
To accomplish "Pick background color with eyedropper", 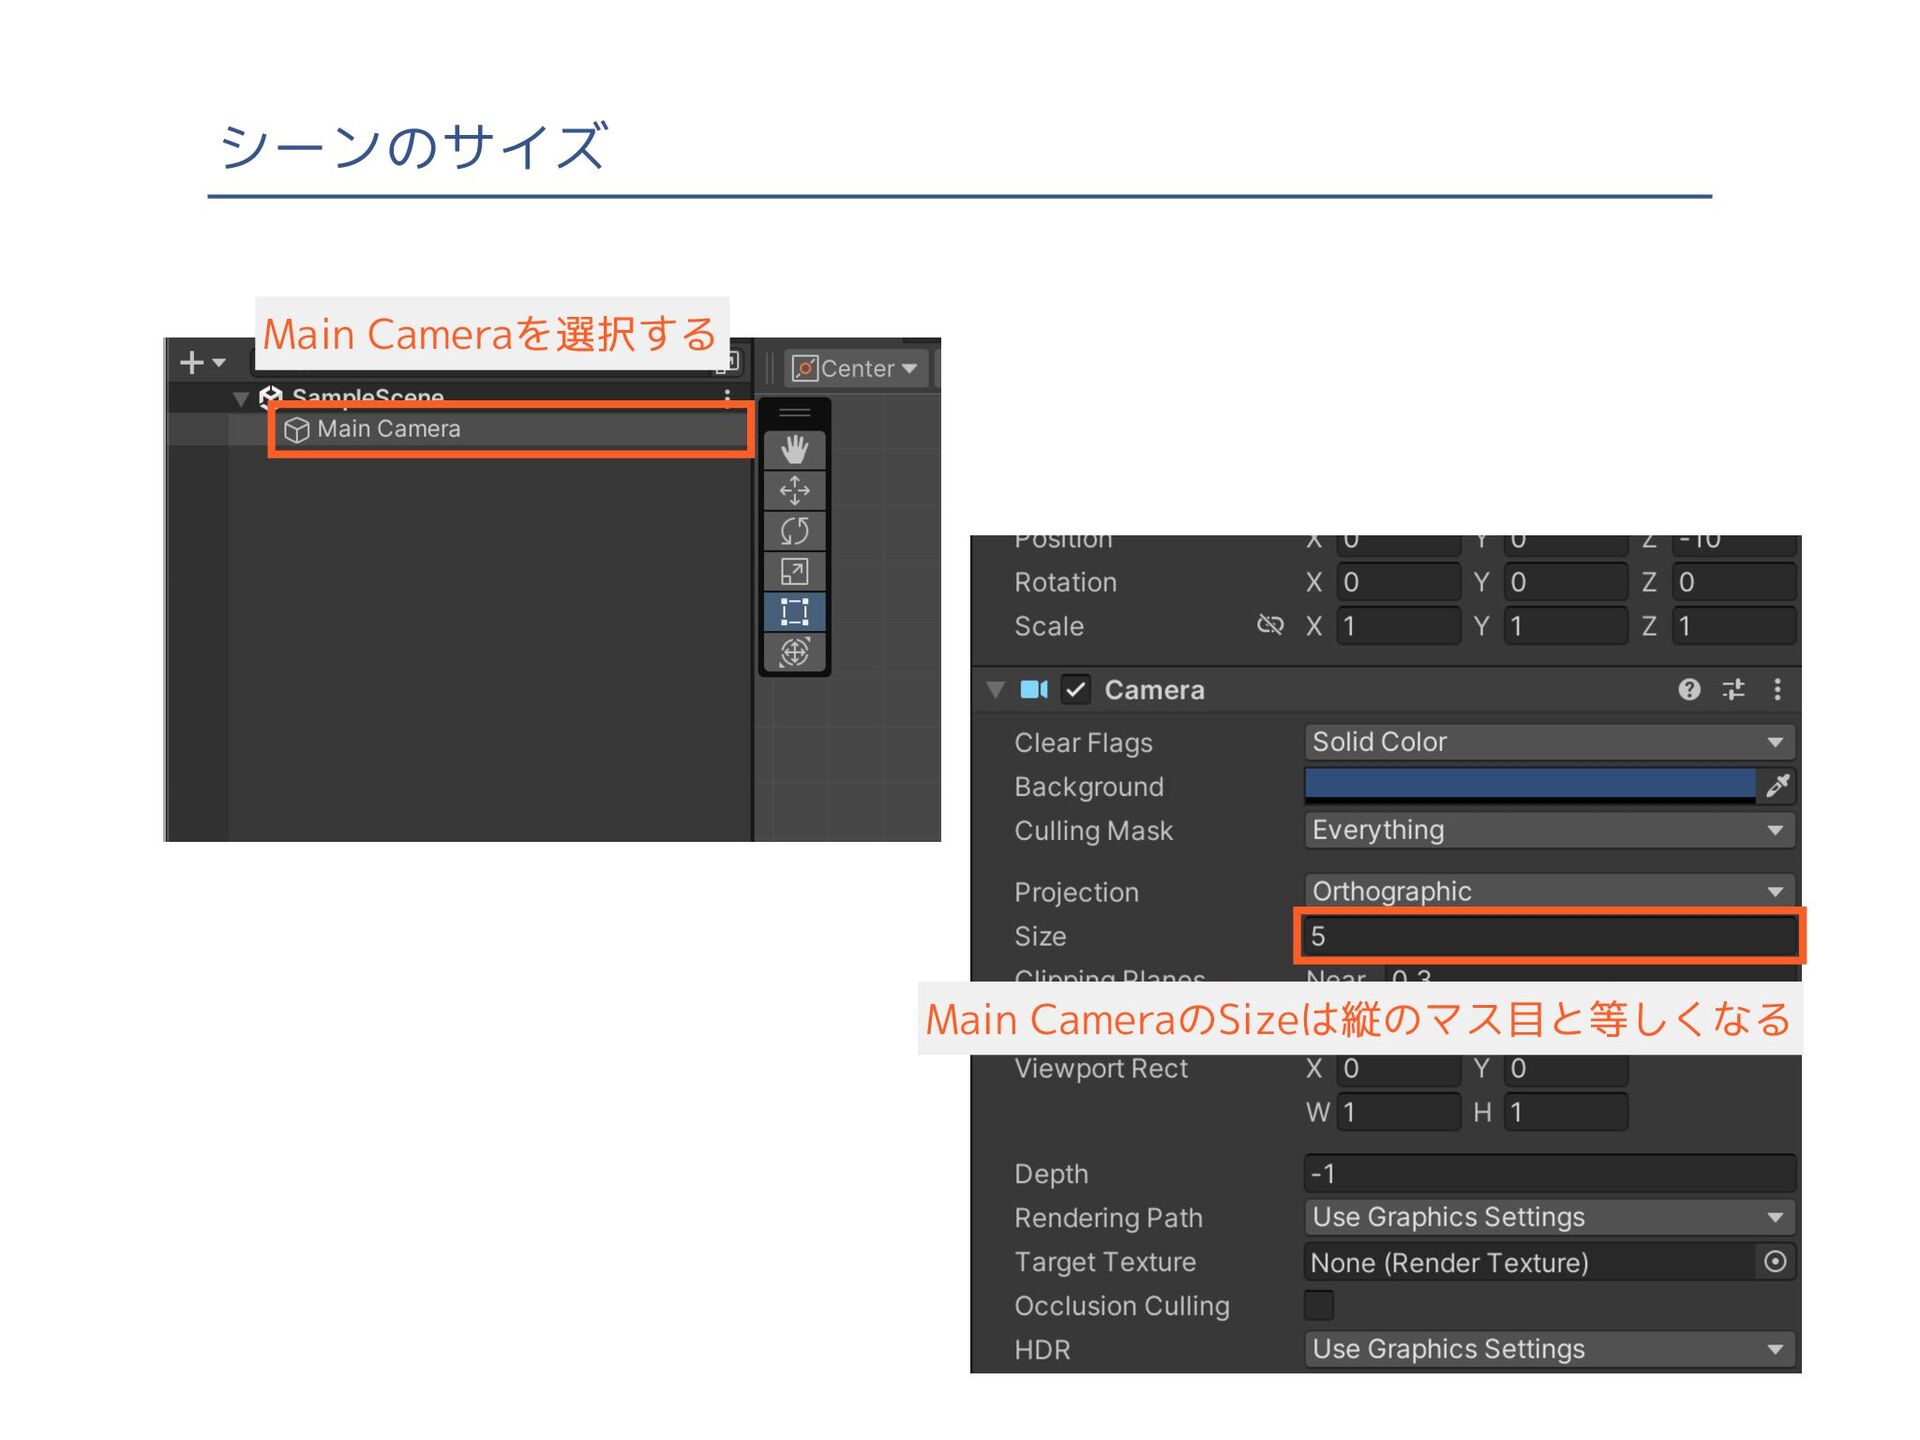I will (x=1777, y=786).
